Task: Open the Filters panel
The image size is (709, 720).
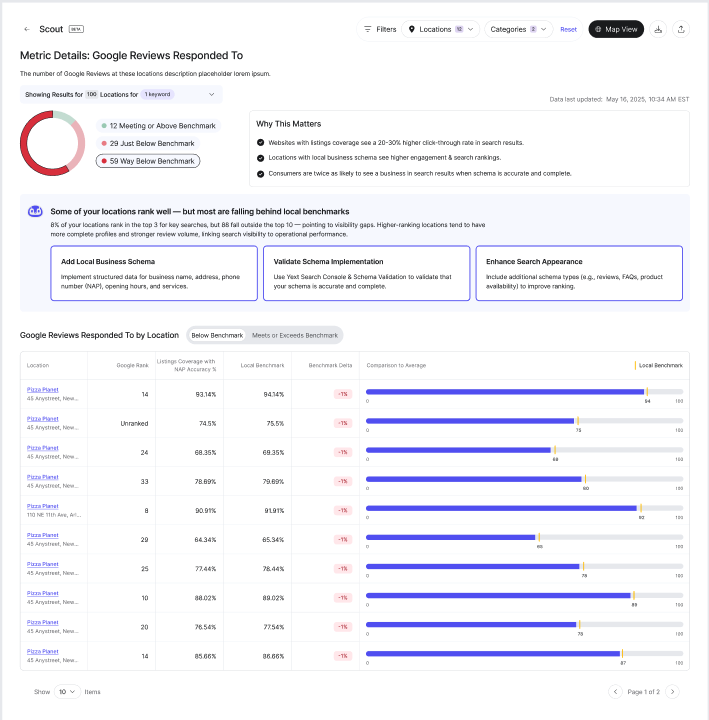Action: click(379, 29)
